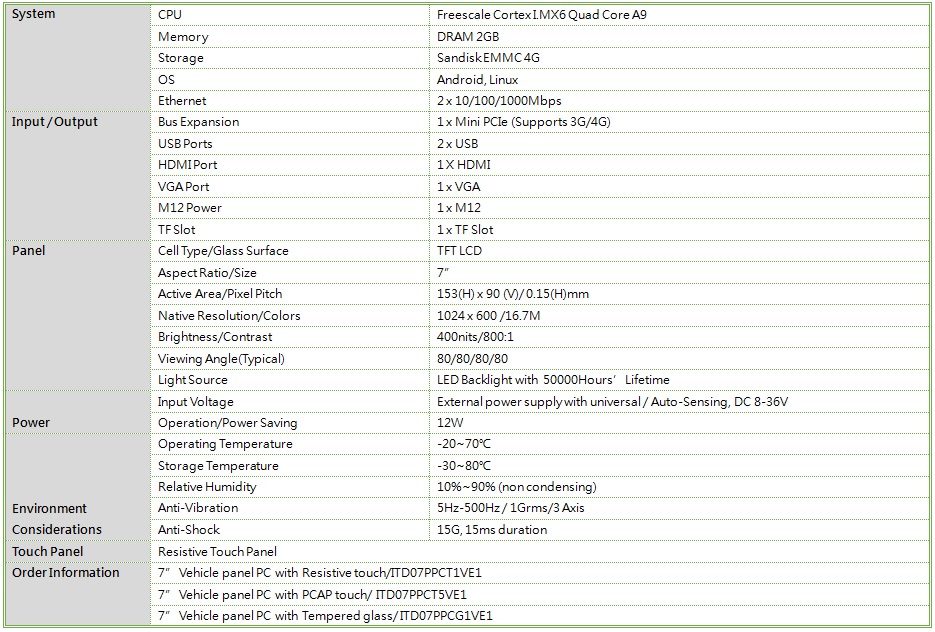Select 'Viewing Angle(Typical)' label
The image size is (935, 632).
(221, 358)
